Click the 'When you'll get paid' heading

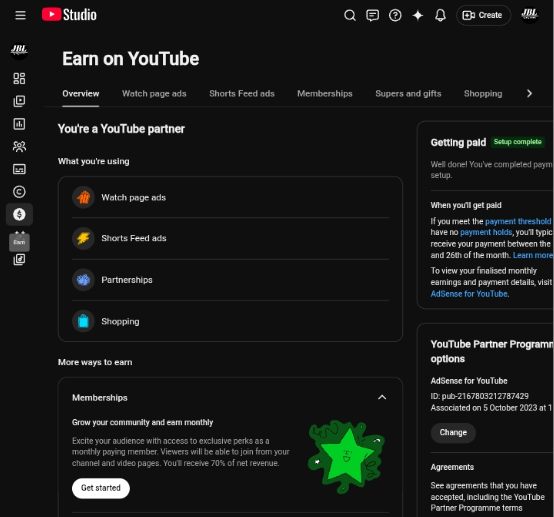466,205
